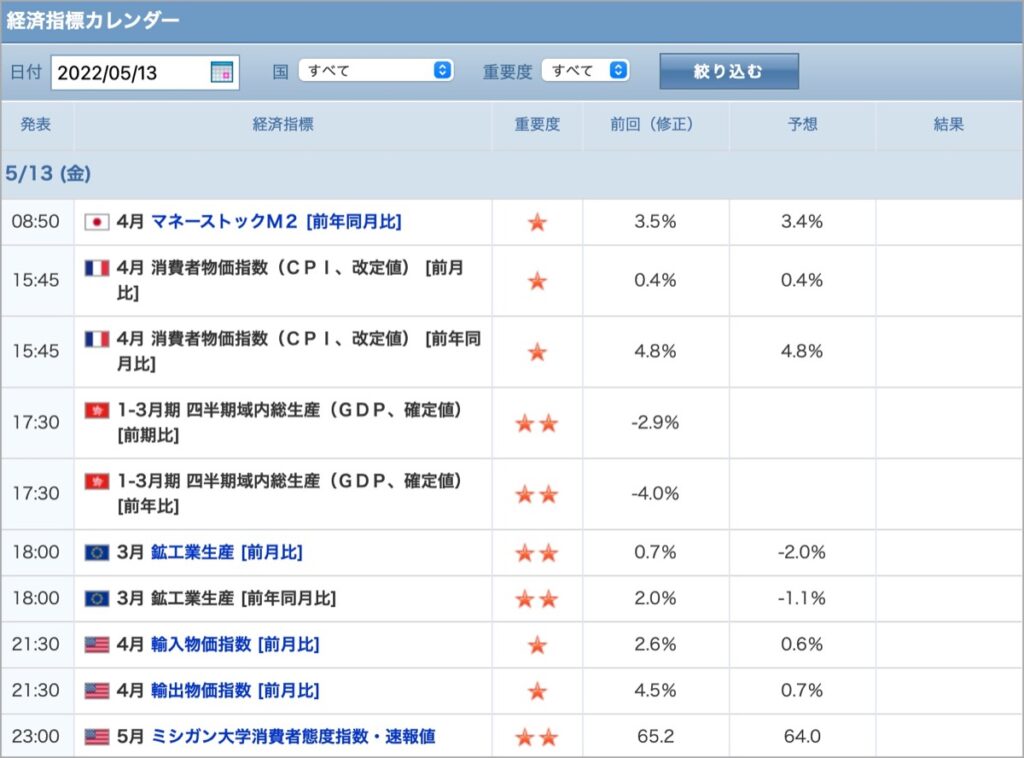Click the EU flag beside 鉱工業生産 [前年同月比]
The width and height of the screenshot is (1024, 758).
97,599
